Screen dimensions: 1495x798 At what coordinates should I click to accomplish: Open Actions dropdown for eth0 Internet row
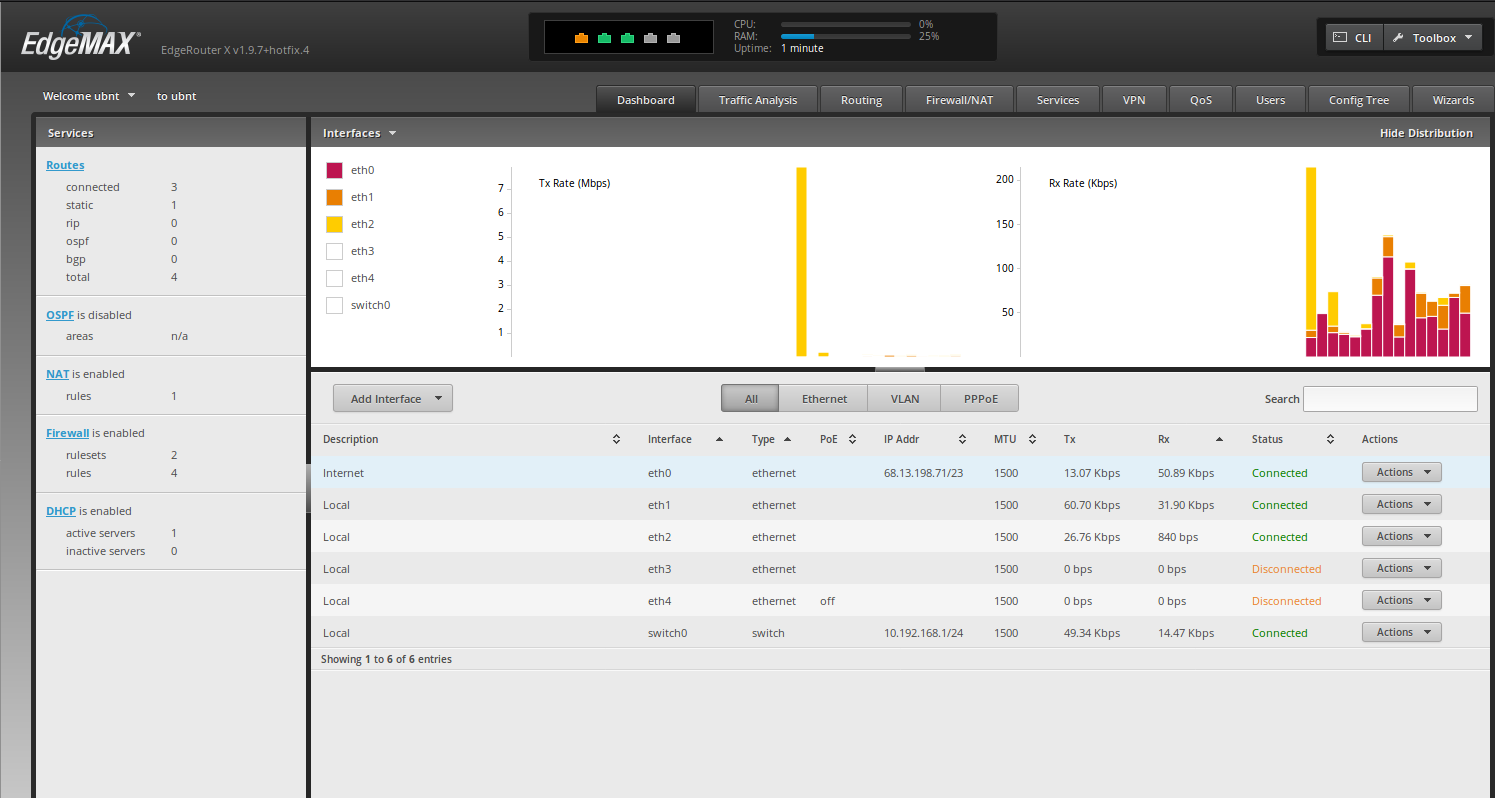1401,473
